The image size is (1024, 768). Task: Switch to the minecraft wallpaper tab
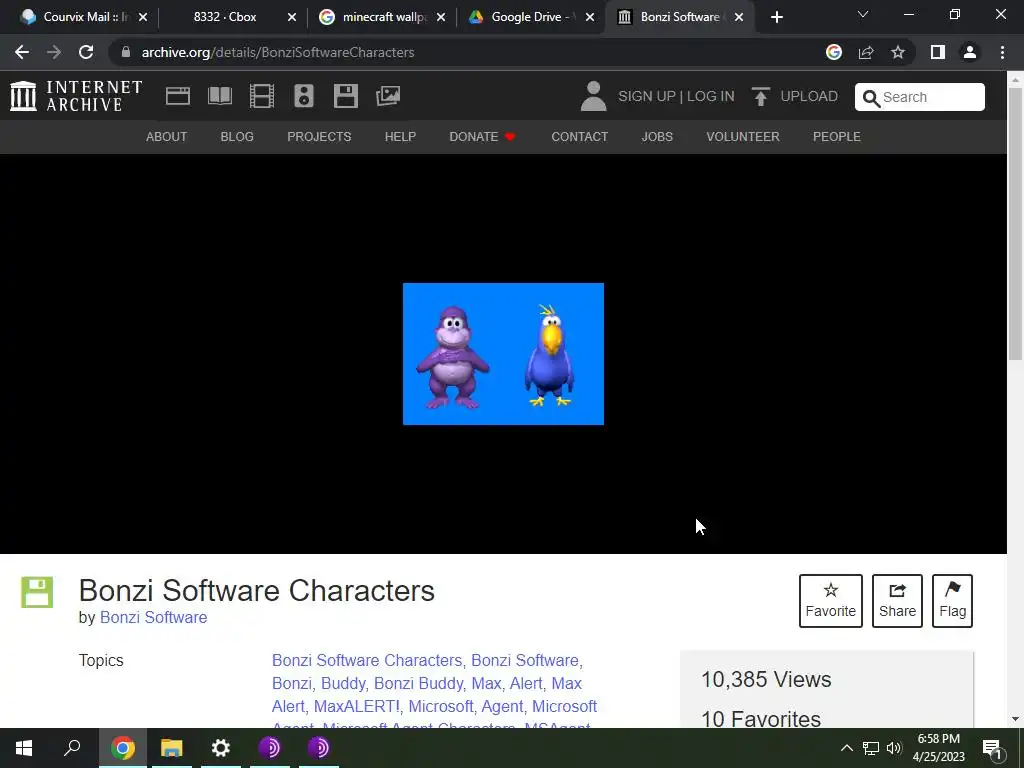tap(382, 17)
